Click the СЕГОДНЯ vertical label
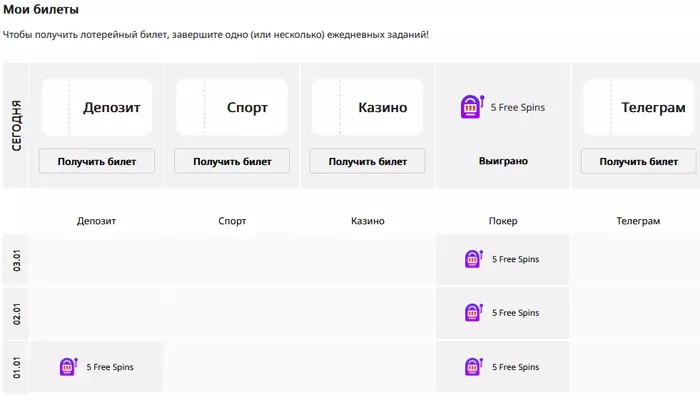Viewport: 700px width, 400px height. 16,125
